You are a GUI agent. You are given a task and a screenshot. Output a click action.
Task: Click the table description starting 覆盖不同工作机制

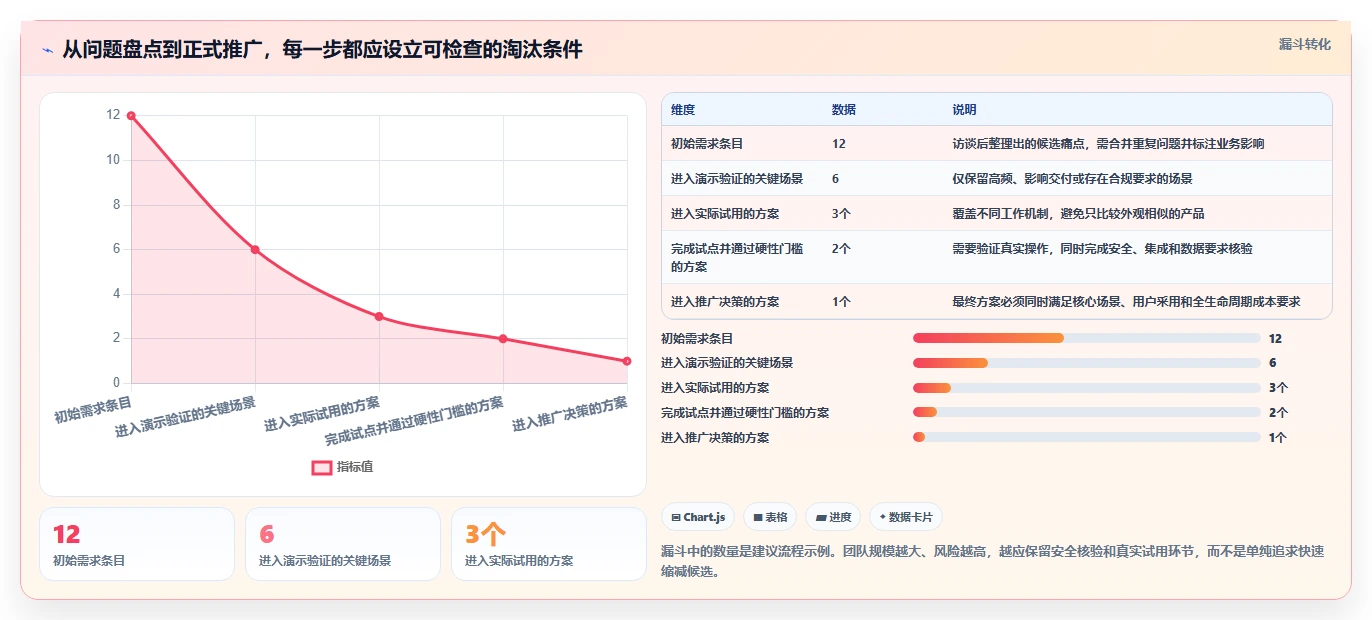point(1078,214)
